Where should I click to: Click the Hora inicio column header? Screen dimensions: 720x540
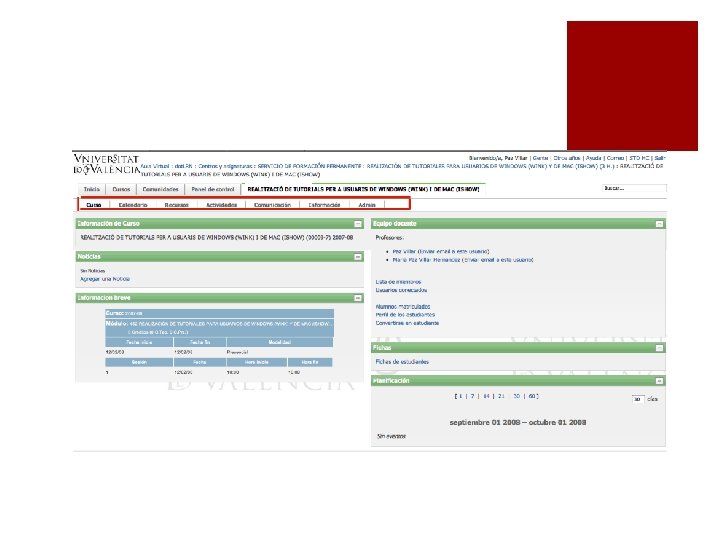[257, 362]
